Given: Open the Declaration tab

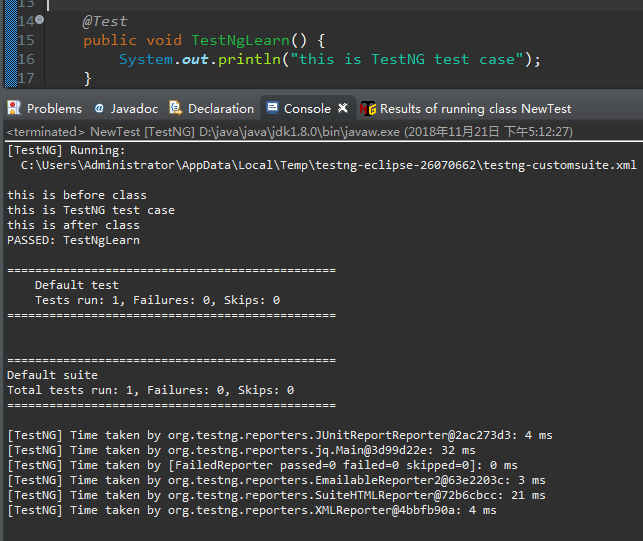Looking at the screenshot, I should click(212, 109).
